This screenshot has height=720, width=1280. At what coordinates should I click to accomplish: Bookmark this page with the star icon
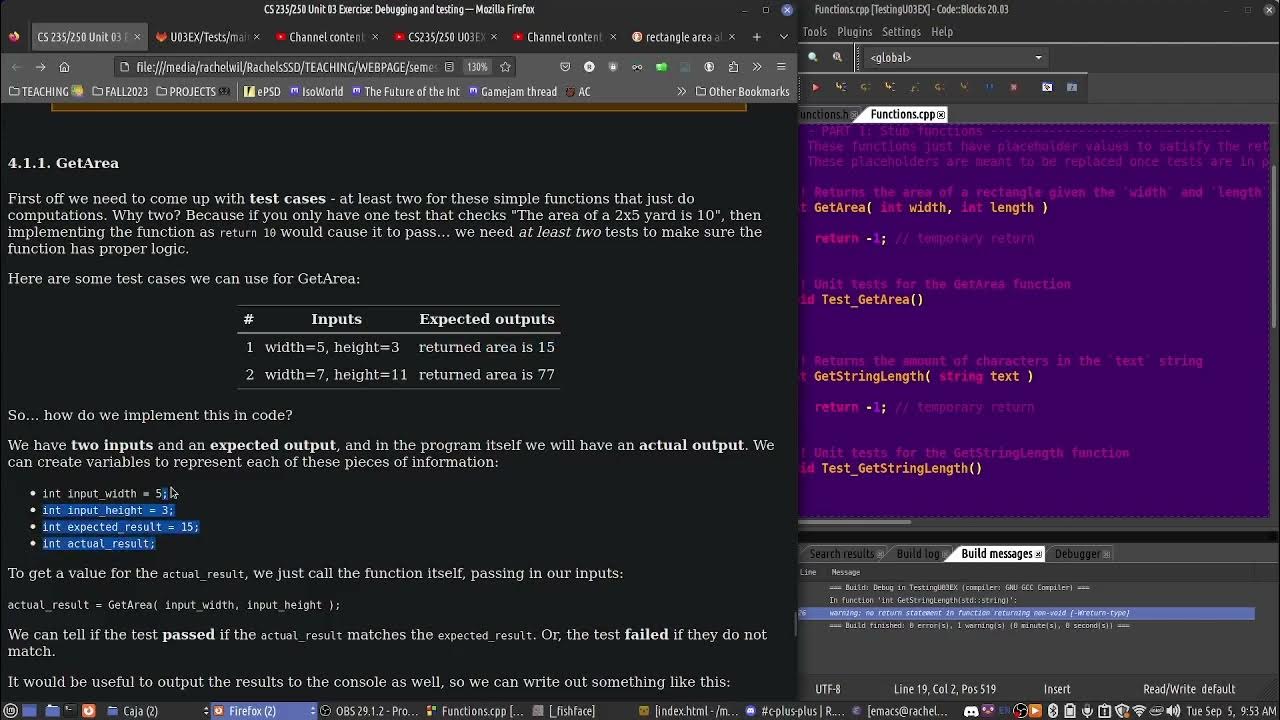(x=505, y=67)
